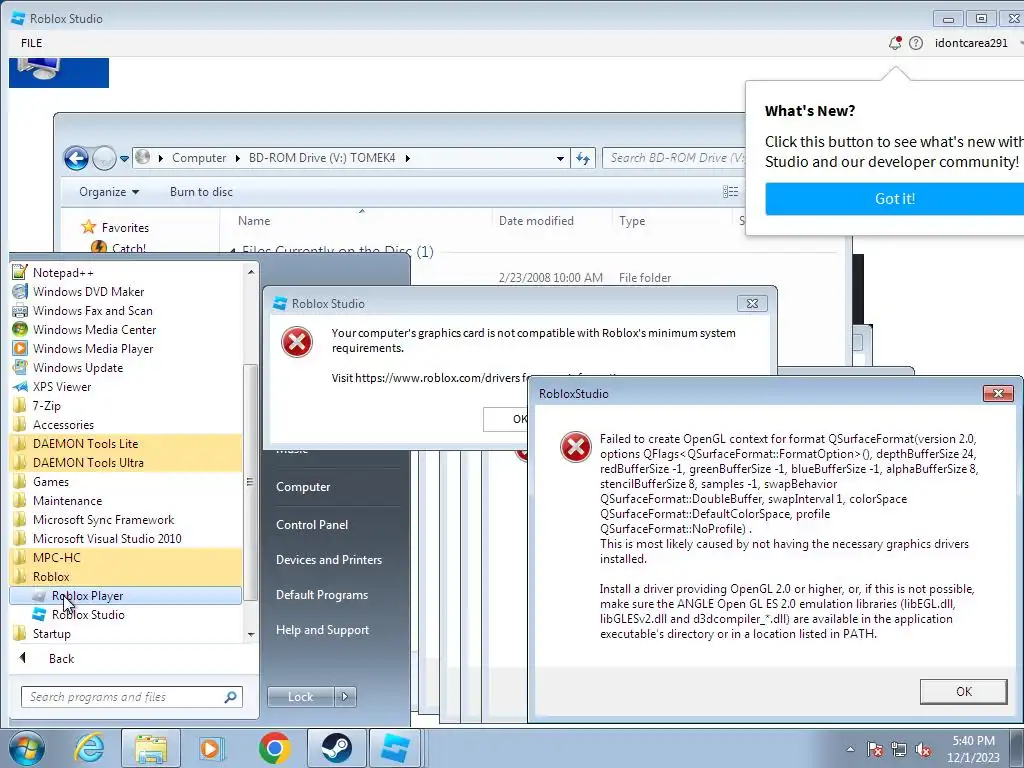Open Windows Update from programs list

pyautogui.click(x=127, y=368)
